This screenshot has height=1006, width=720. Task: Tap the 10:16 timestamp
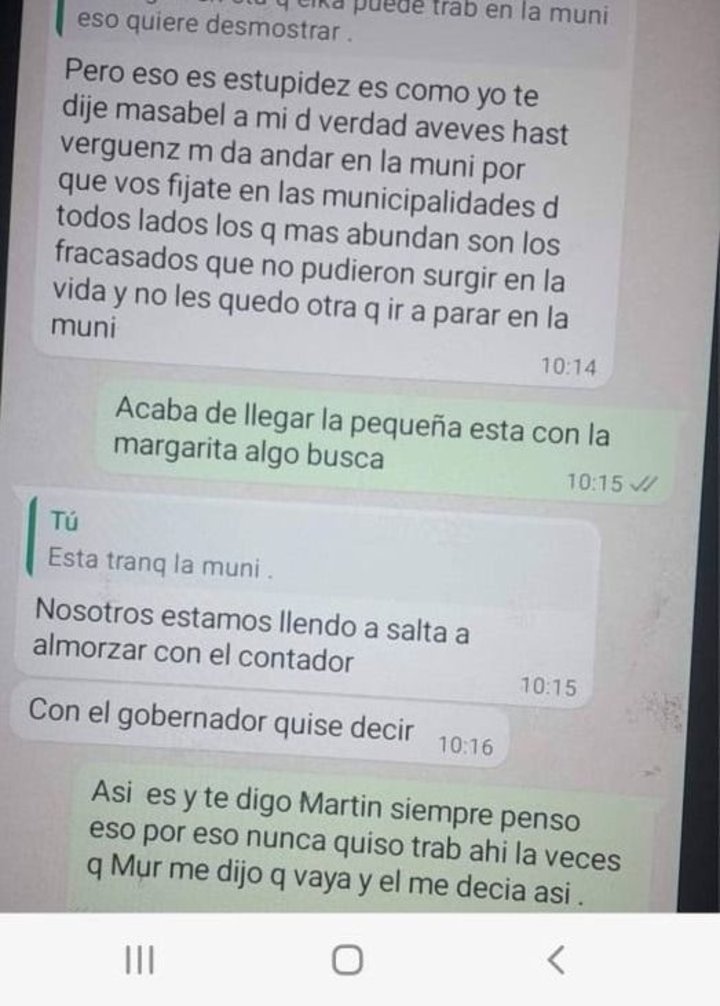tap(465, 746)
